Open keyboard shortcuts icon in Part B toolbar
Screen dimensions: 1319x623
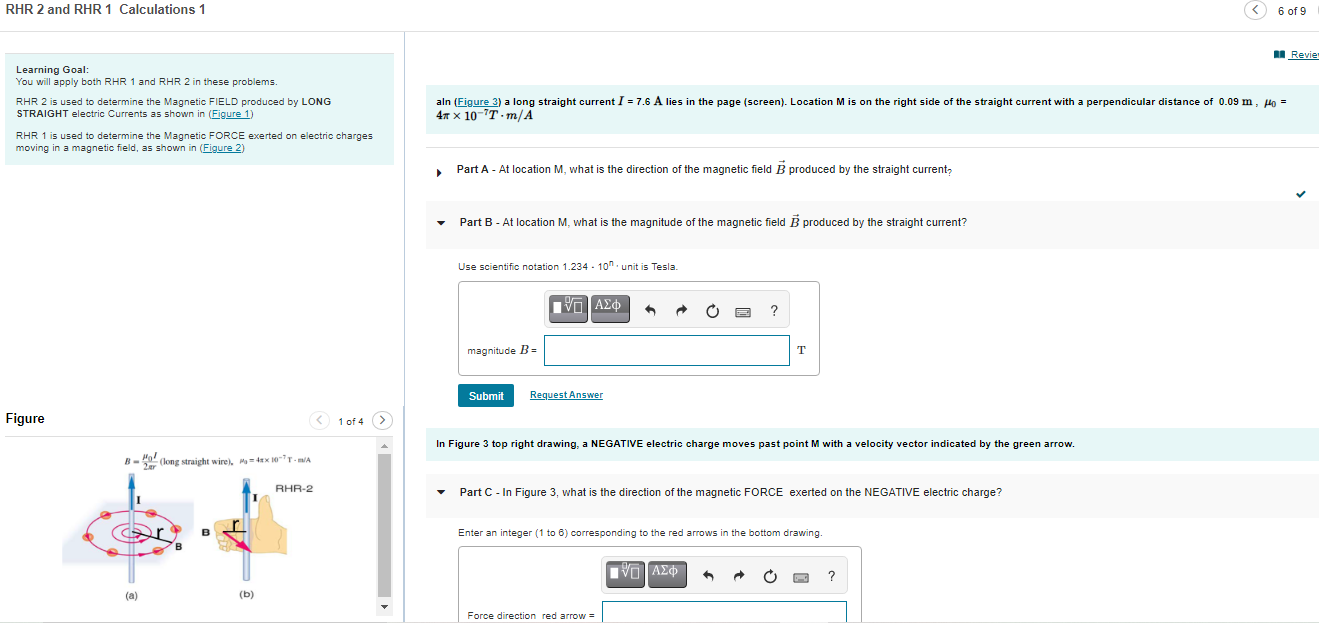(742, 309)
